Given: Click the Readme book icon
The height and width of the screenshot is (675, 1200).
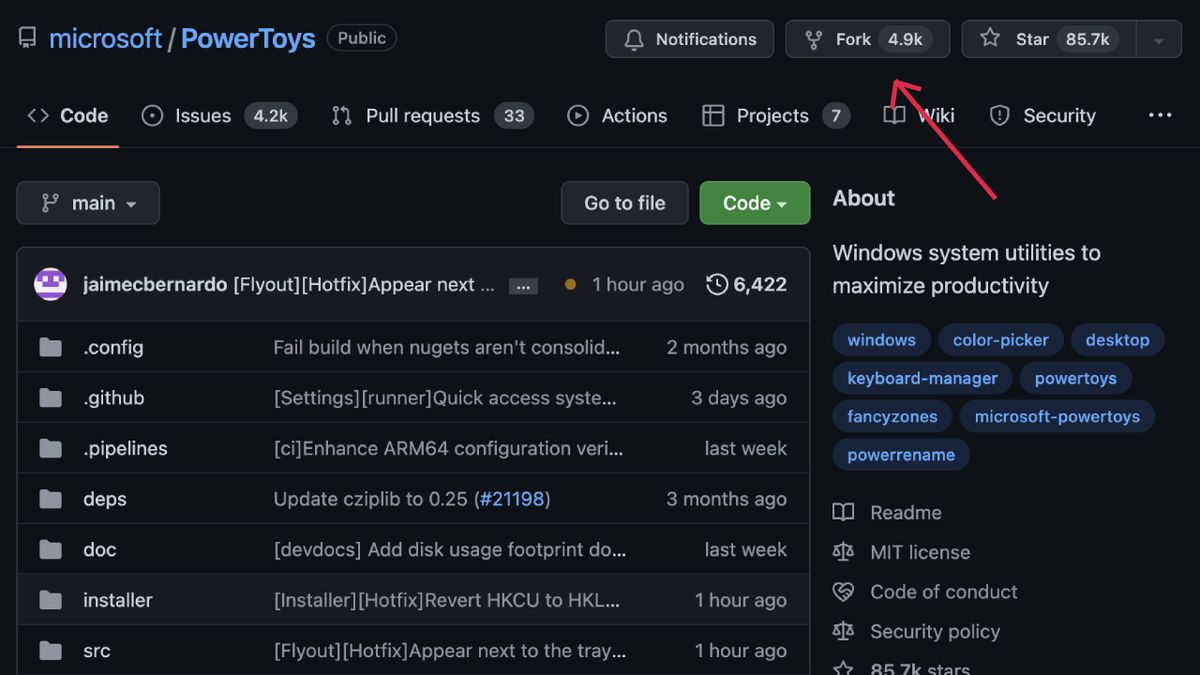Looking at the screenshot, I should [843, 512].
